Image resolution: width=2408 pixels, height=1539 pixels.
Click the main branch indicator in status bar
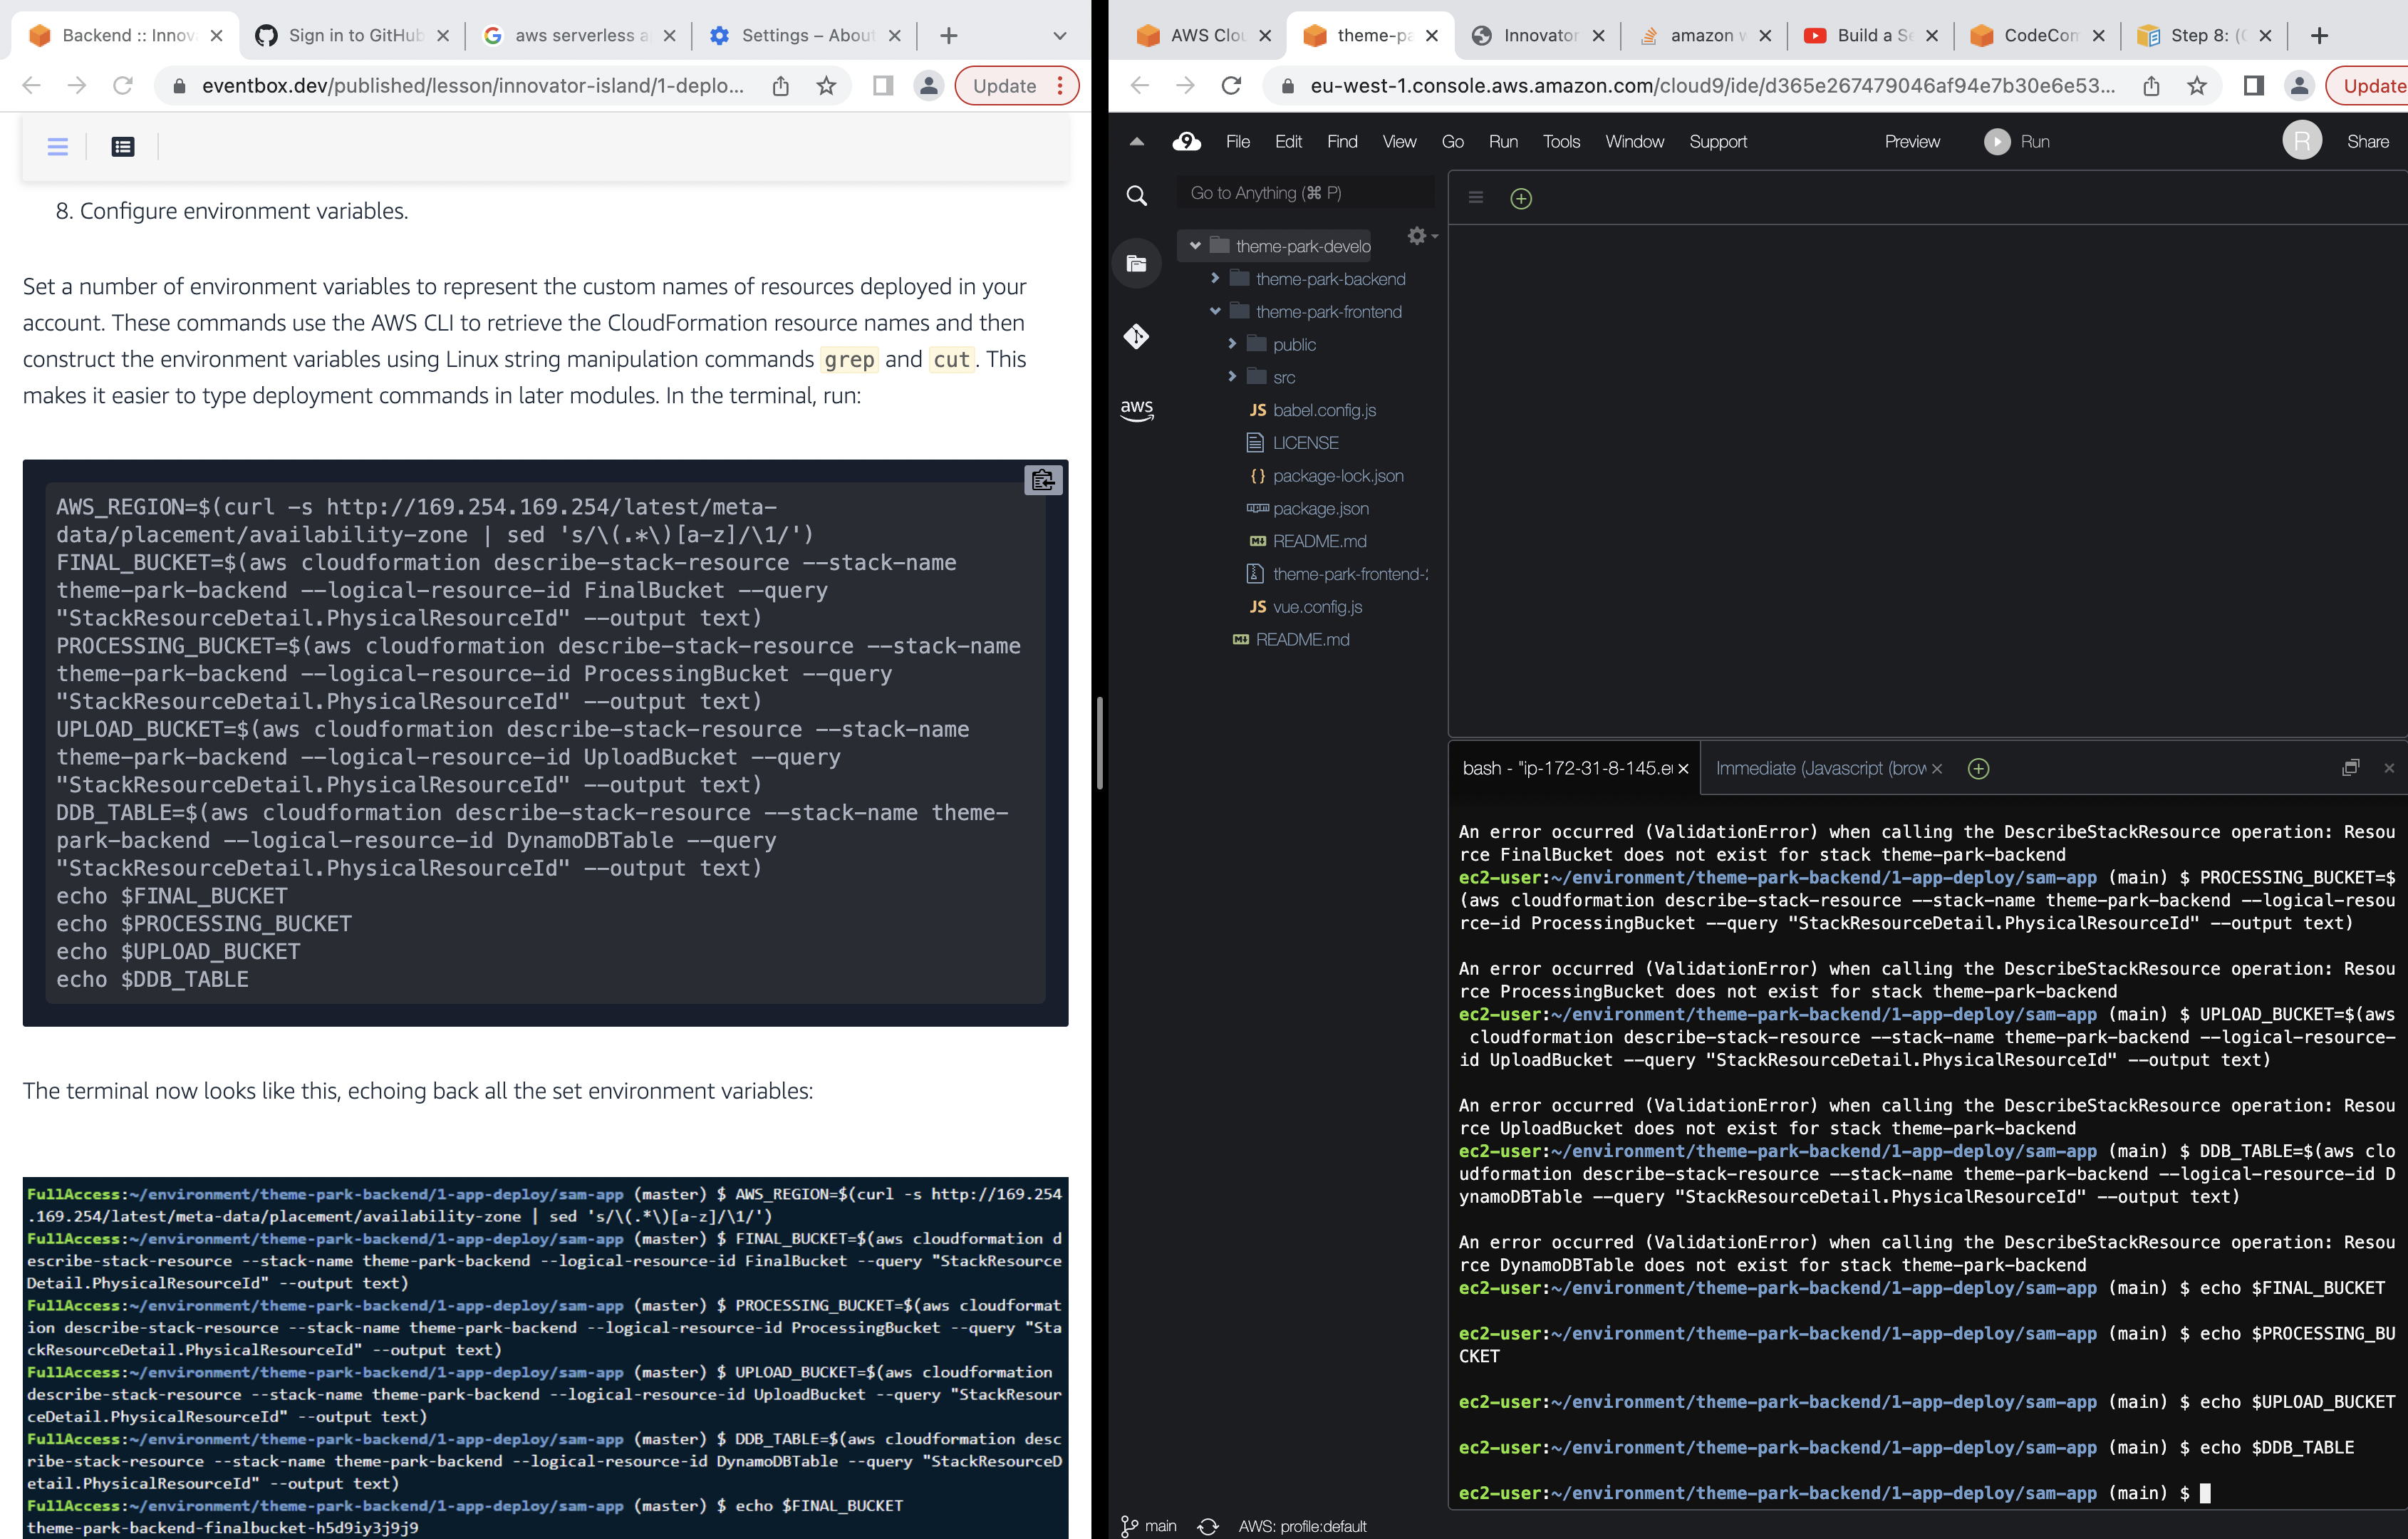[1148, 1526]
